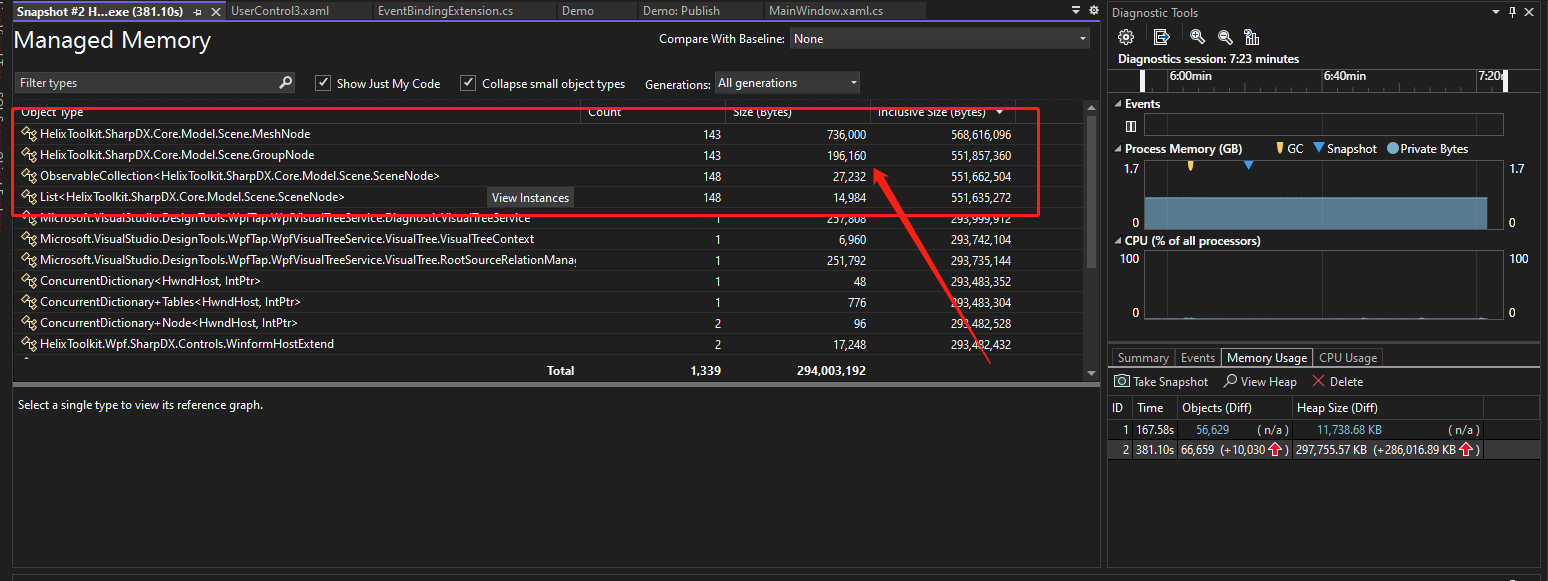Toggle the pin on Diagnostic Tools panel
Screen dimensions: 1548x581
(1511, 12)
